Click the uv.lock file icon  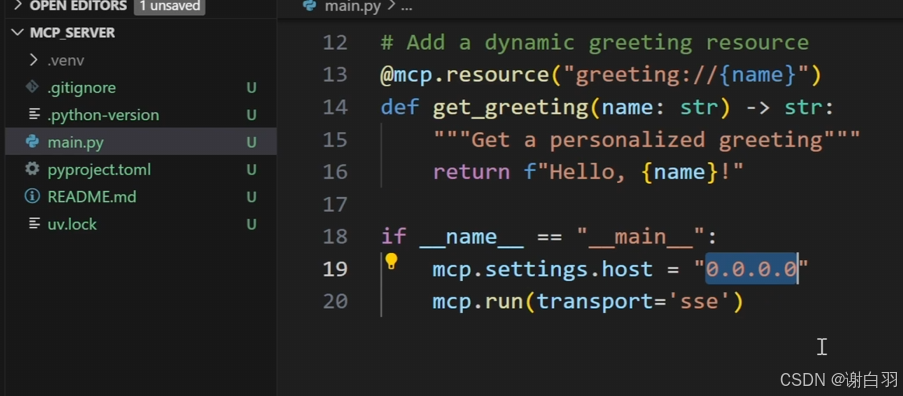[x=34, y=223]
